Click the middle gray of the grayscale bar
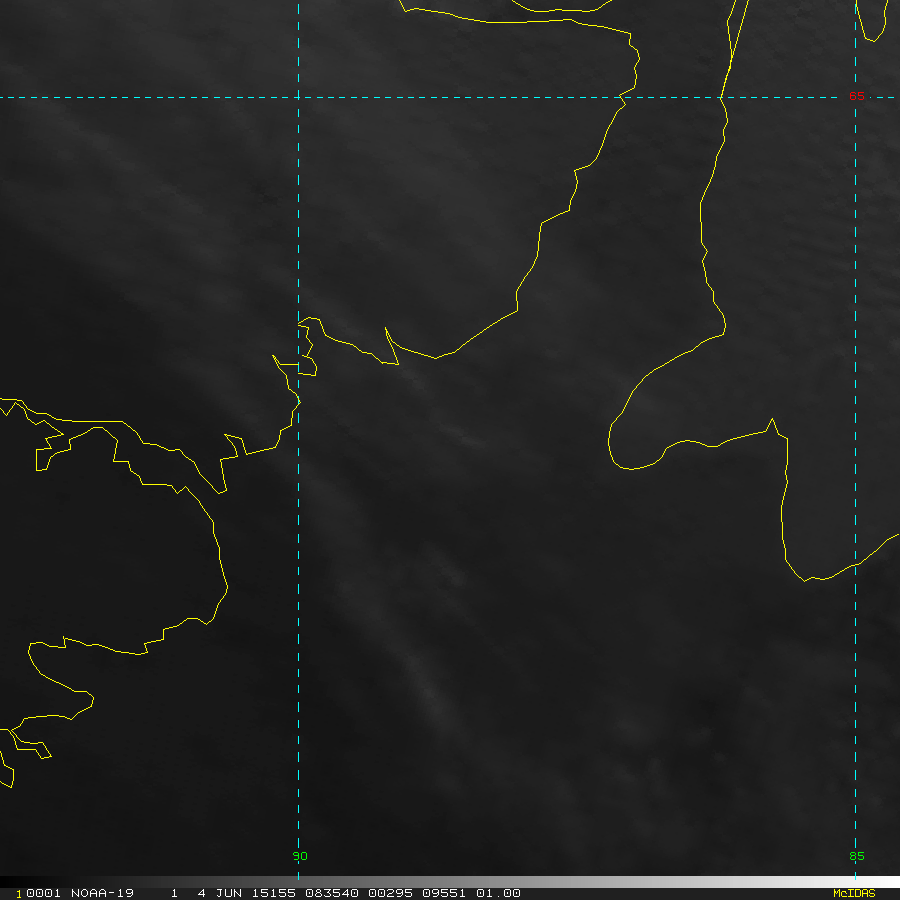Viewport: 900px width, 900px height. click(x=450, y=882)
